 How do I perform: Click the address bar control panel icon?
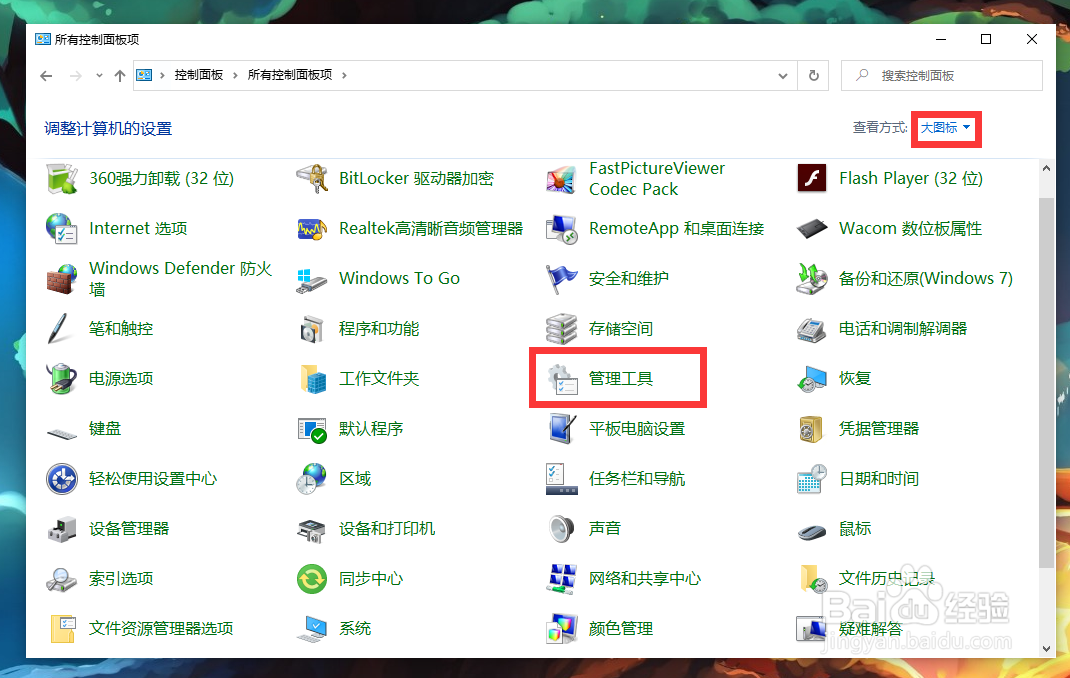(x=144, y=75)
